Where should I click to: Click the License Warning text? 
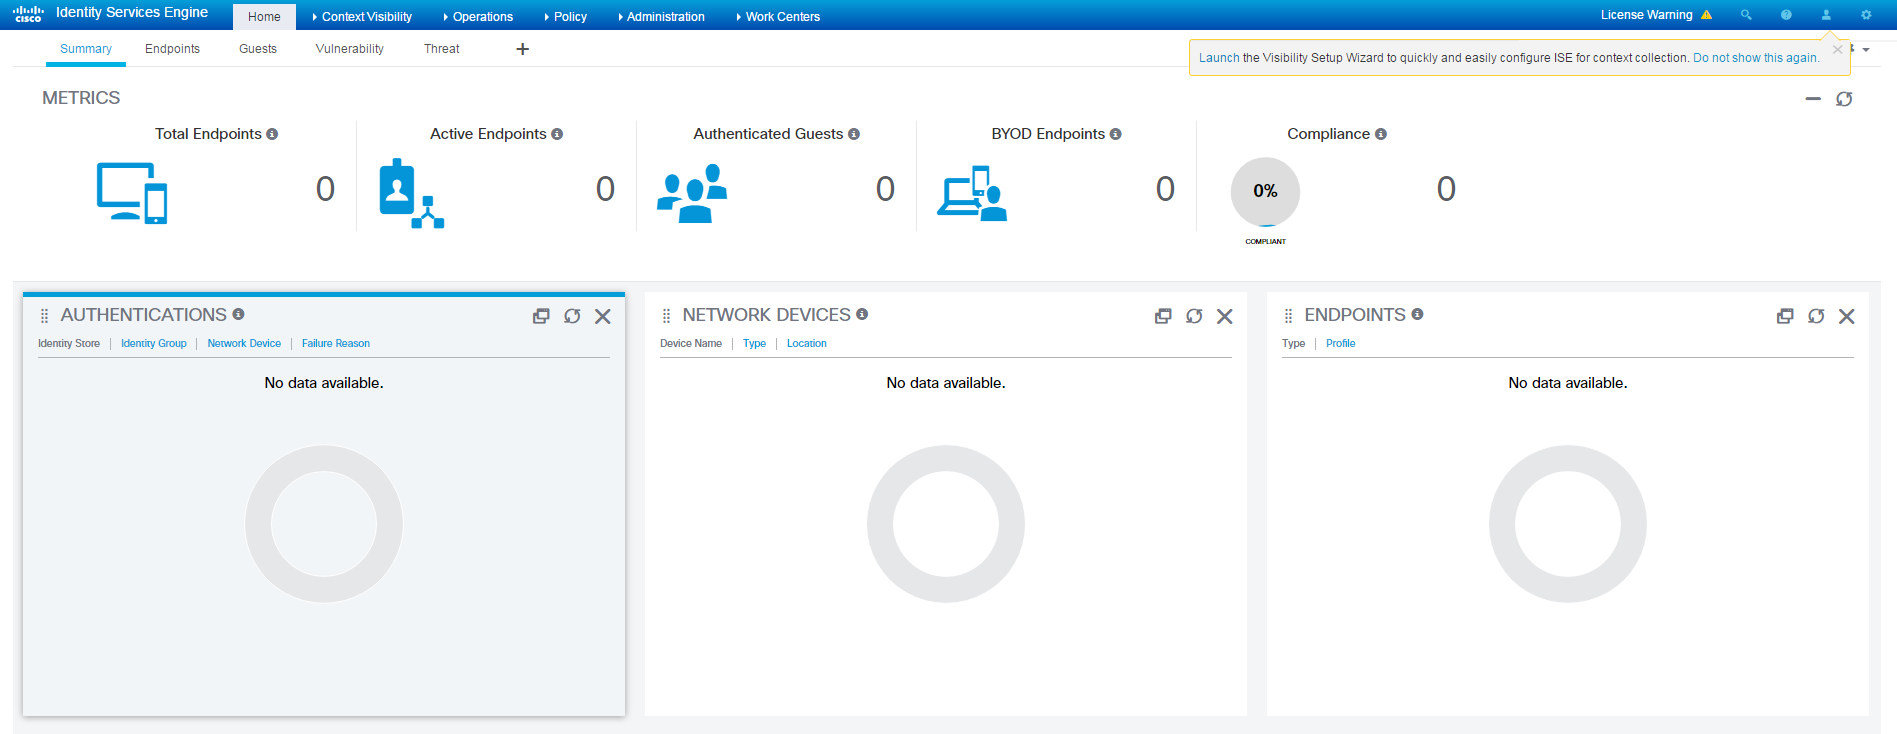click(x=1646, y=15)
